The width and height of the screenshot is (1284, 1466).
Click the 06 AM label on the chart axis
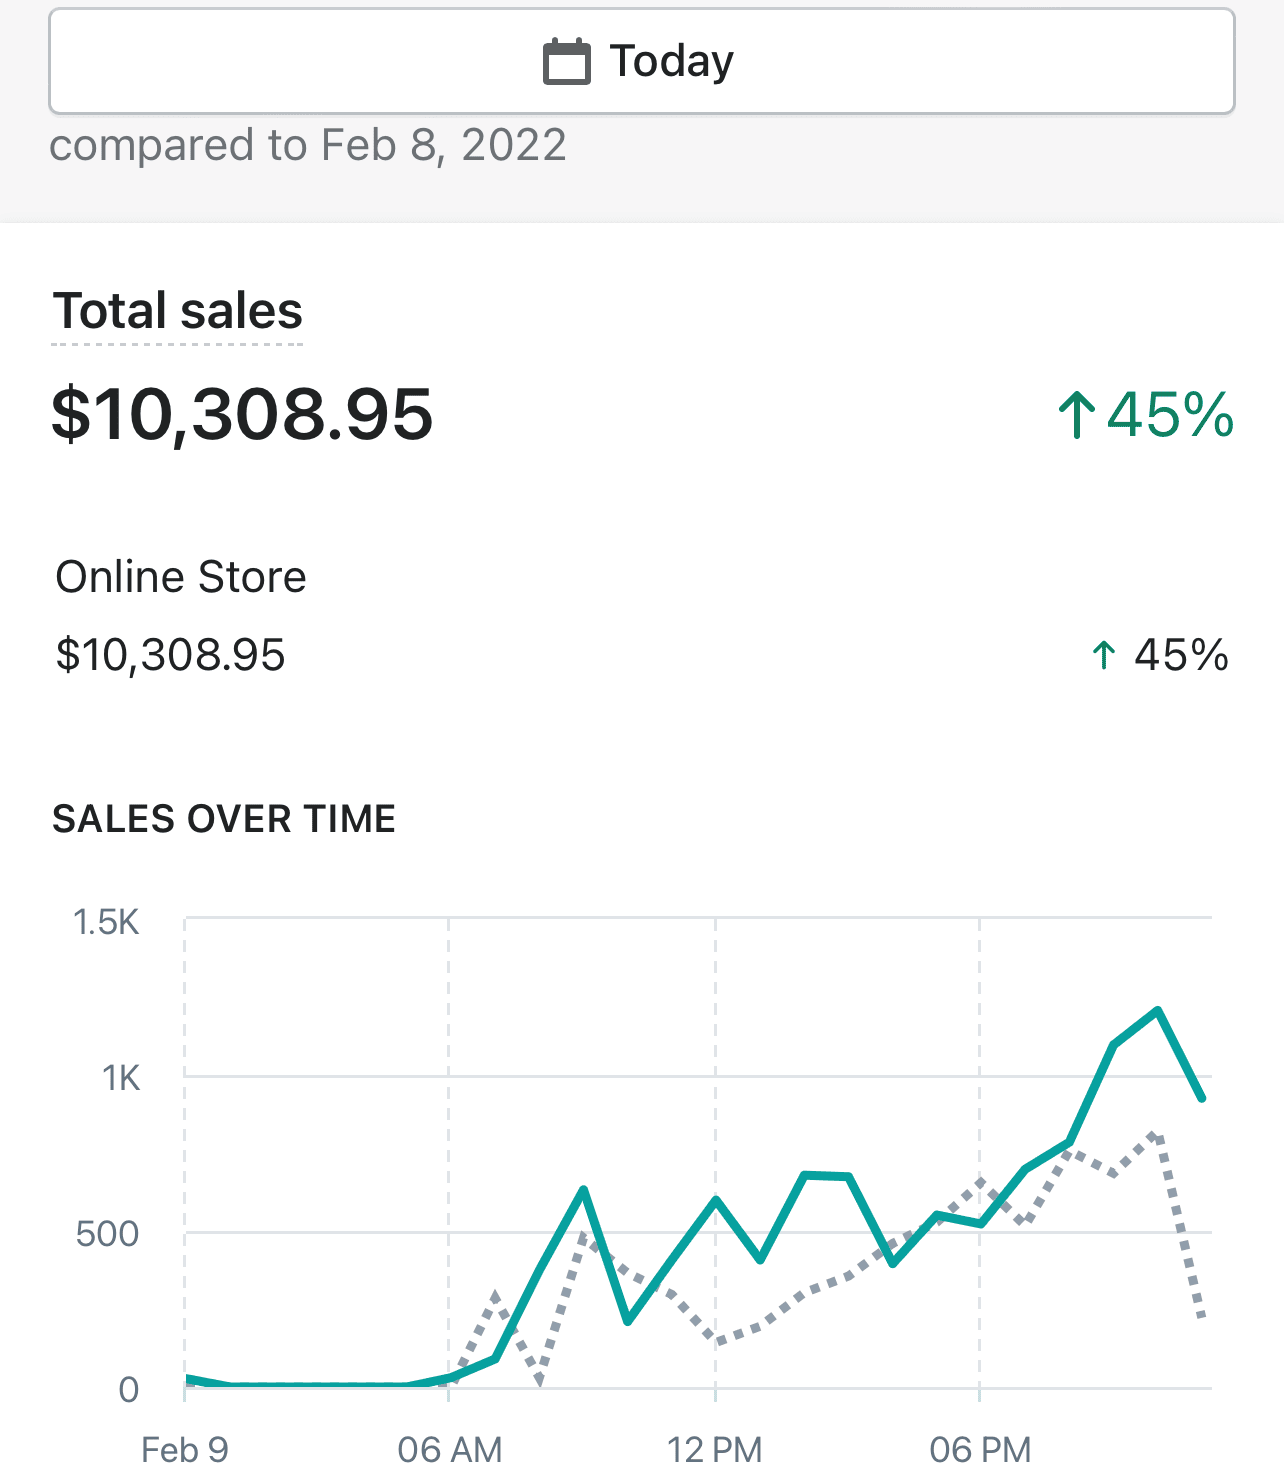click(449, 1448)
